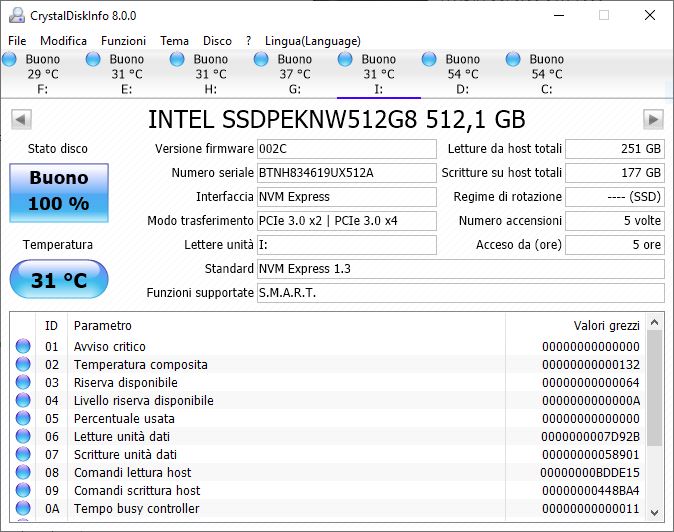Screen dimensions: 674x532
Task: Click the blue health orb of disk D:
Action: pos(429,59)
